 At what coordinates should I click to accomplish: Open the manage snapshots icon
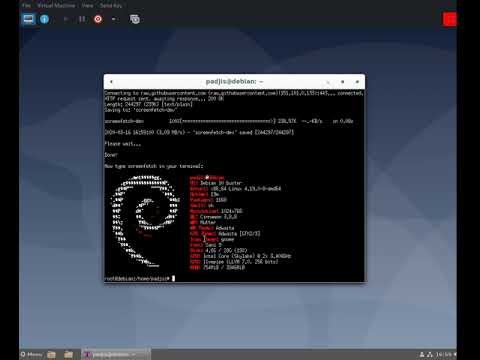[135, 19]
